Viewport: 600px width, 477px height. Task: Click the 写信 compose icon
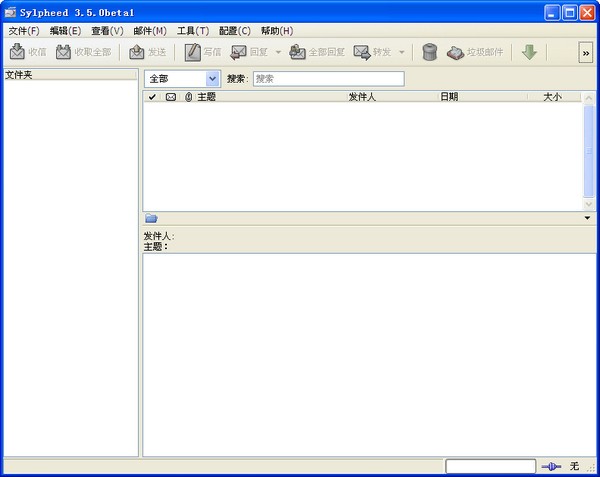pos(192,52)
